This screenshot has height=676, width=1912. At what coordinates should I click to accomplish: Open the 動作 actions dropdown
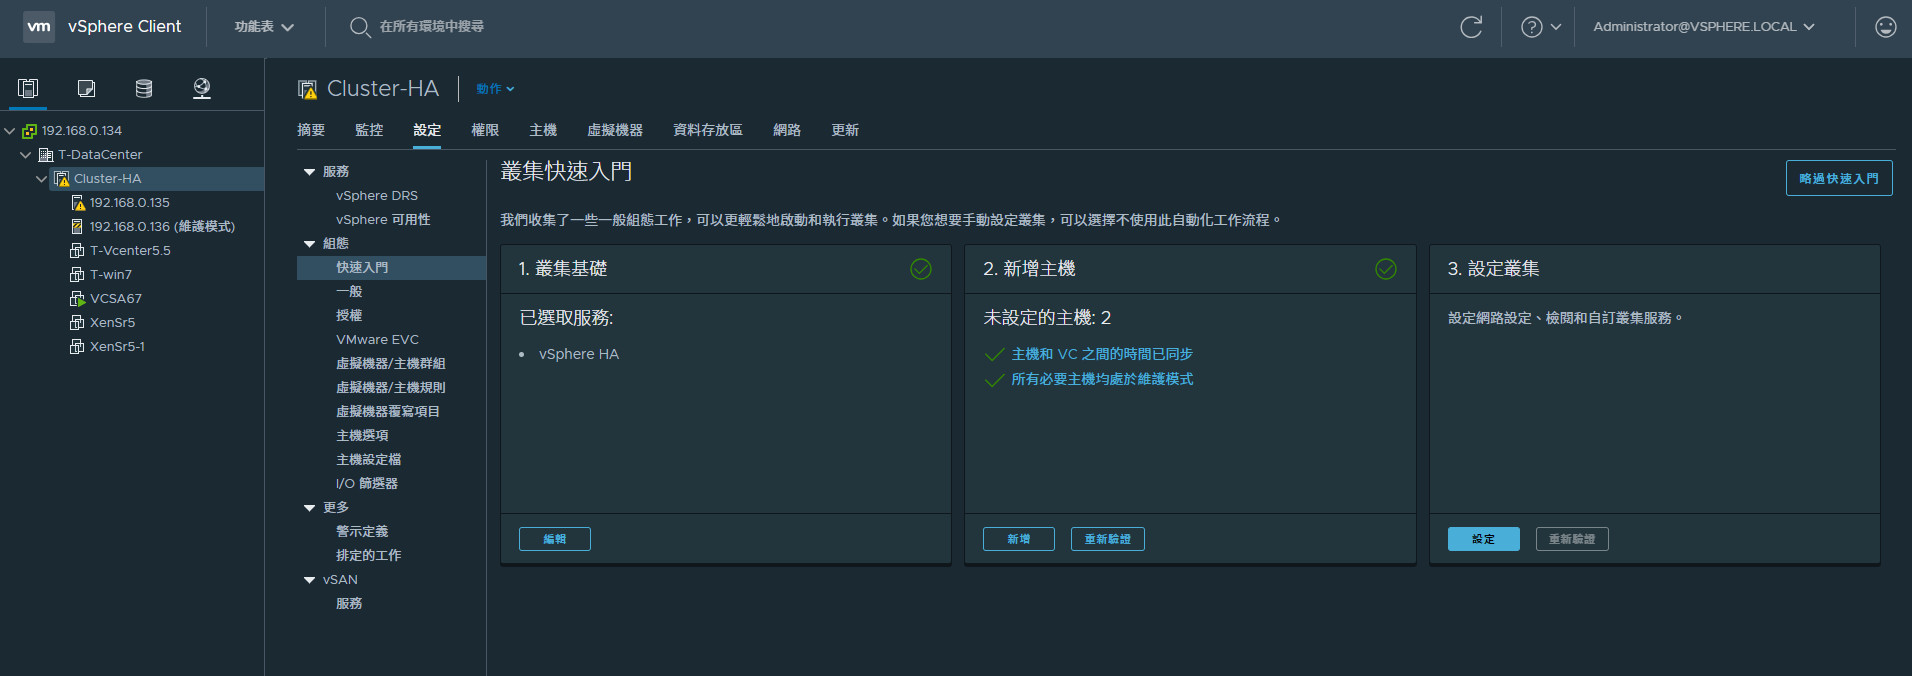tap(495, 89)
